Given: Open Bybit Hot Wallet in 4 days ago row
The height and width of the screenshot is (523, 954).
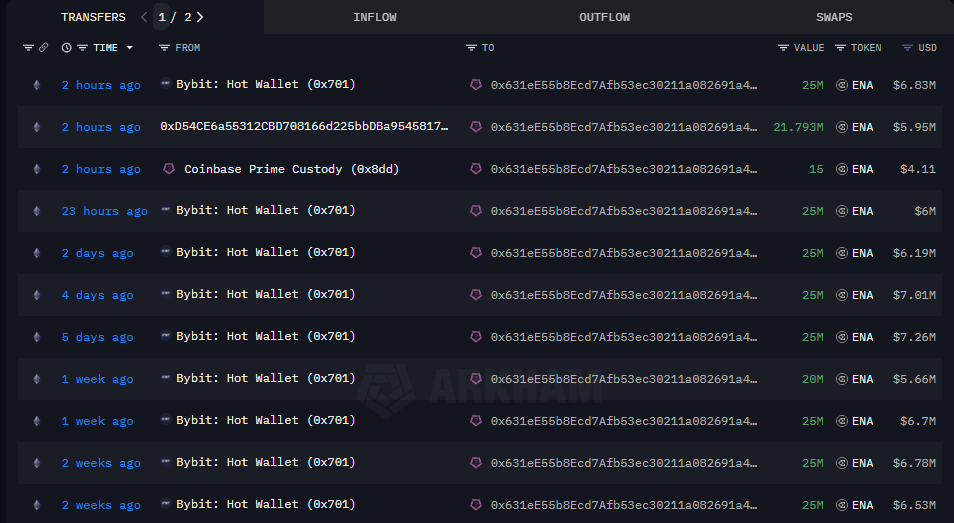Looking at the screenshot, I should [265, 295].
